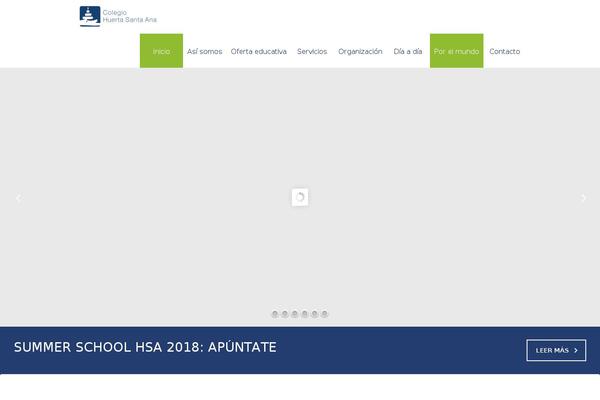The width and height of the screenshot is (600, 400).
Task: Go to next slide arrow
Action: (x=584, y=198)
